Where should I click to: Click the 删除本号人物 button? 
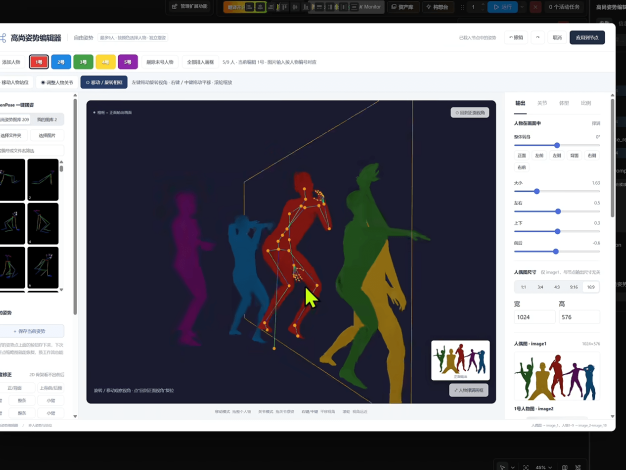(x=160, y=62)
